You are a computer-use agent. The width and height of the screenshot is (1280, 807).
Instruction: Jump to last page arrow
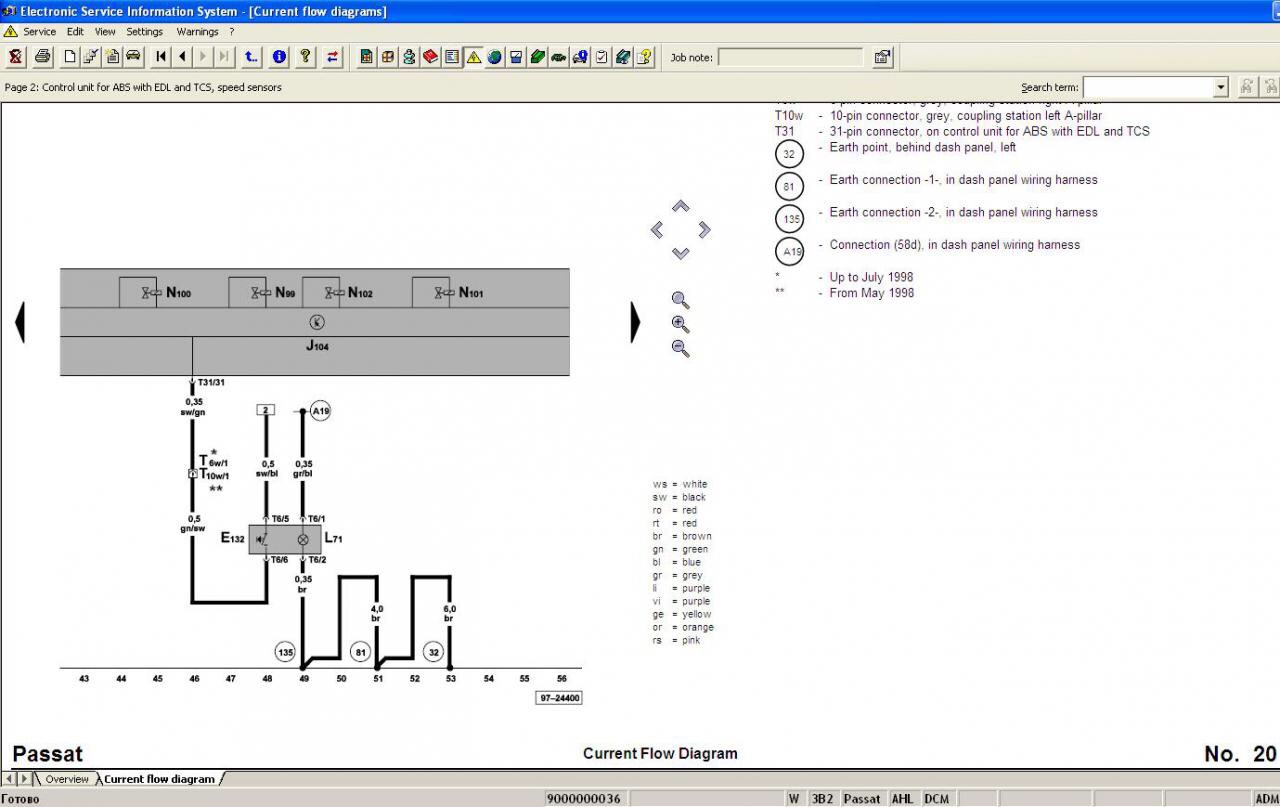pyautogui.click(x=224, y=57)
